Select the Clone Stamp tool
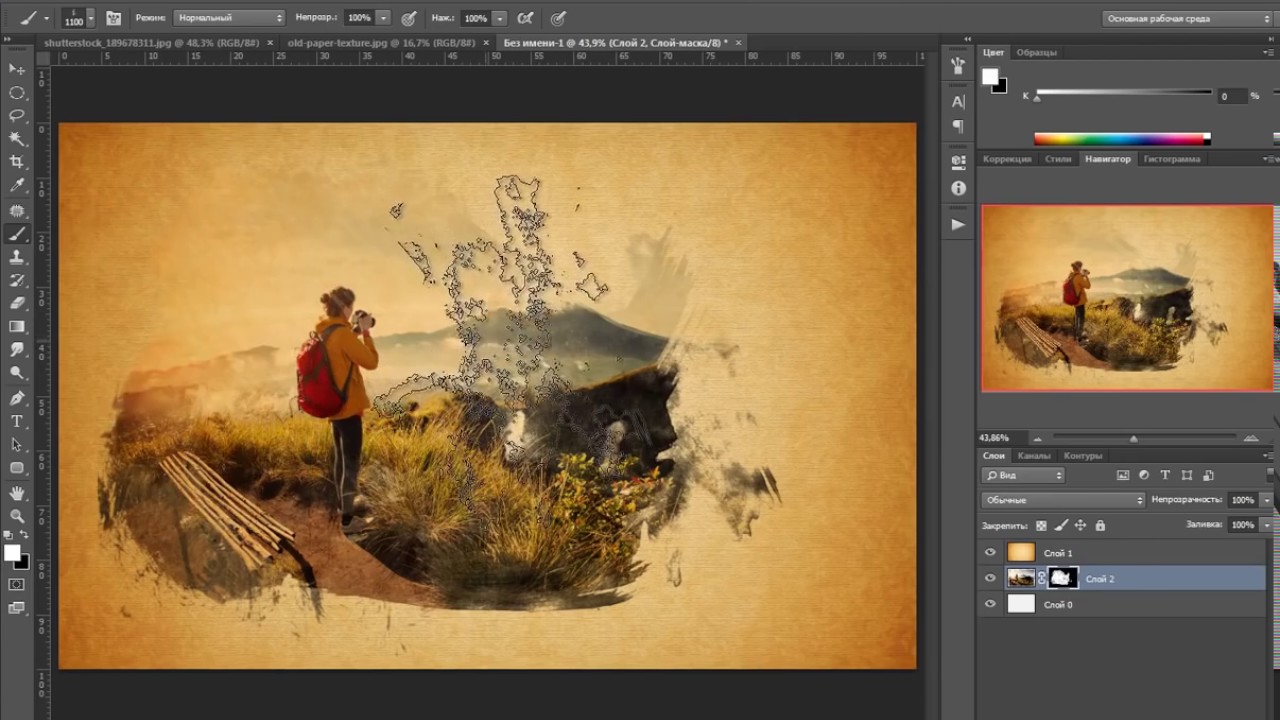This screenshot has height=720, width=1280. coord(17,258)
